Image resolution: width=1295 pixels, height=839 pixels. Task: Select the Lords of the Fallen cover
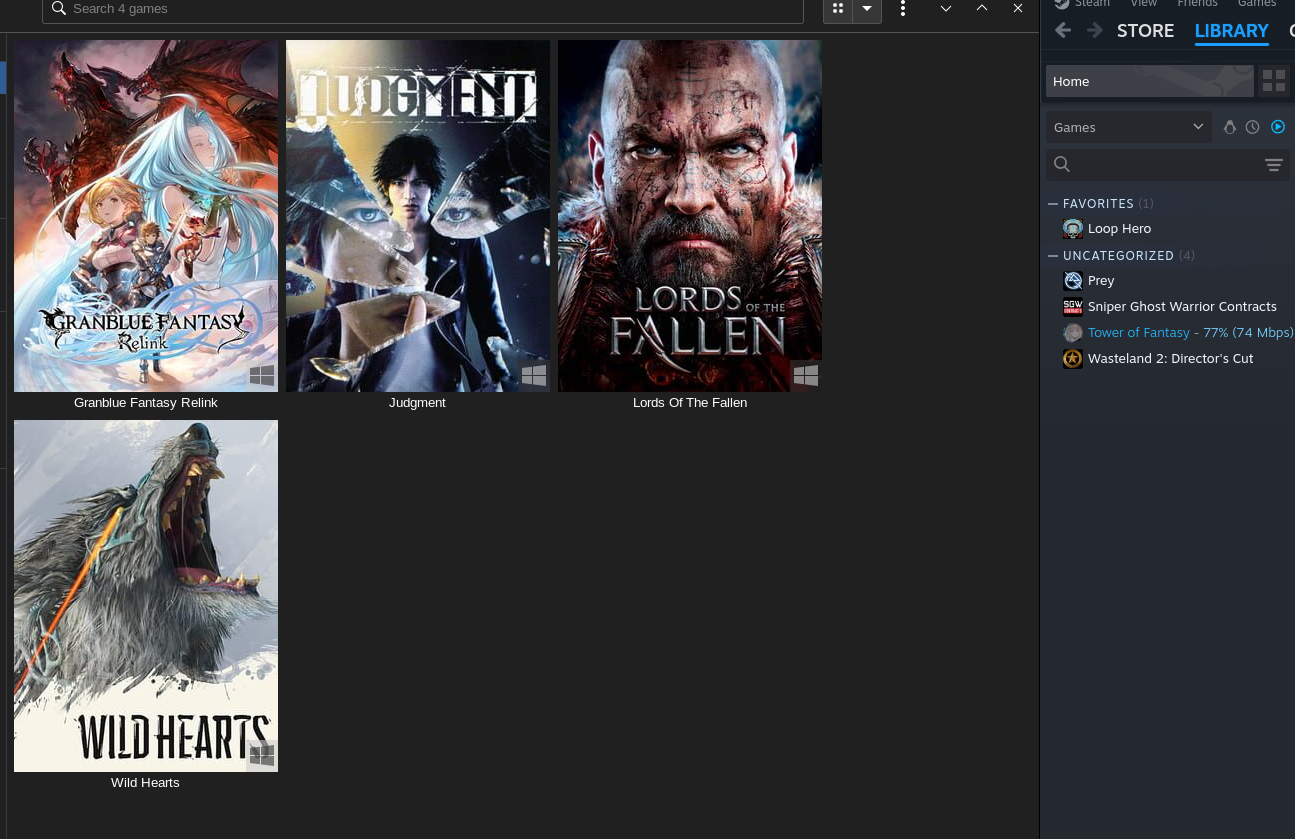pos(690,216)
